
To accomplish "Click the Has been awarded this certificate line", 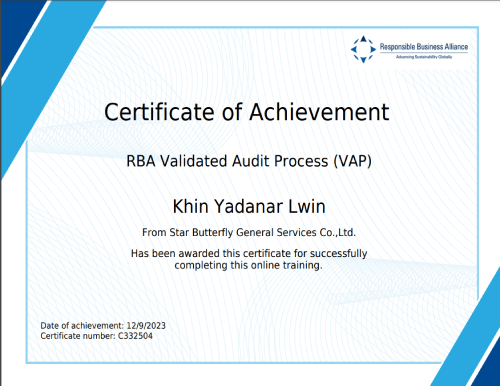I will pos(249,253).
